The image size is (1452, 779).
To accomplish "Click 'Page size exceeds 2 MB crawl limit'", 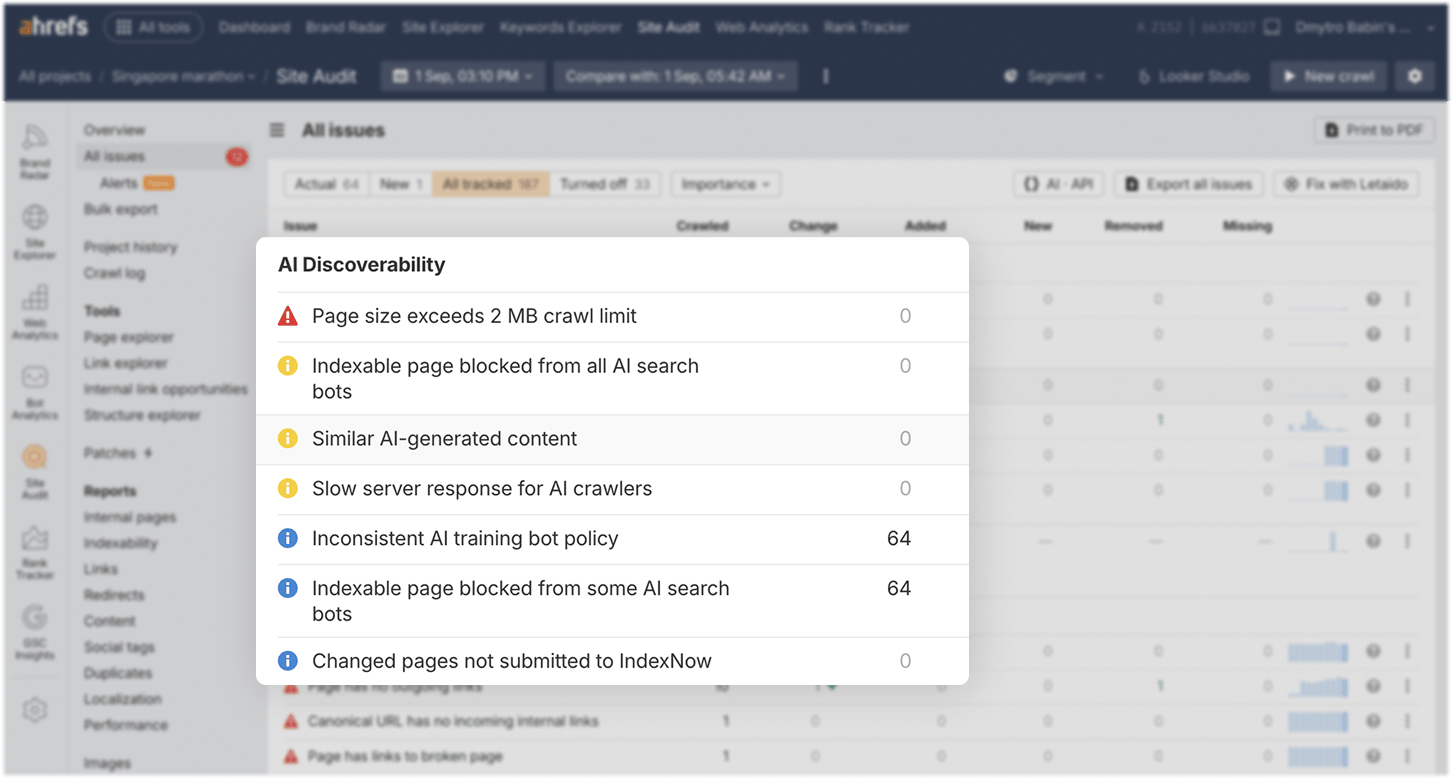I will (x=474, y=316).
